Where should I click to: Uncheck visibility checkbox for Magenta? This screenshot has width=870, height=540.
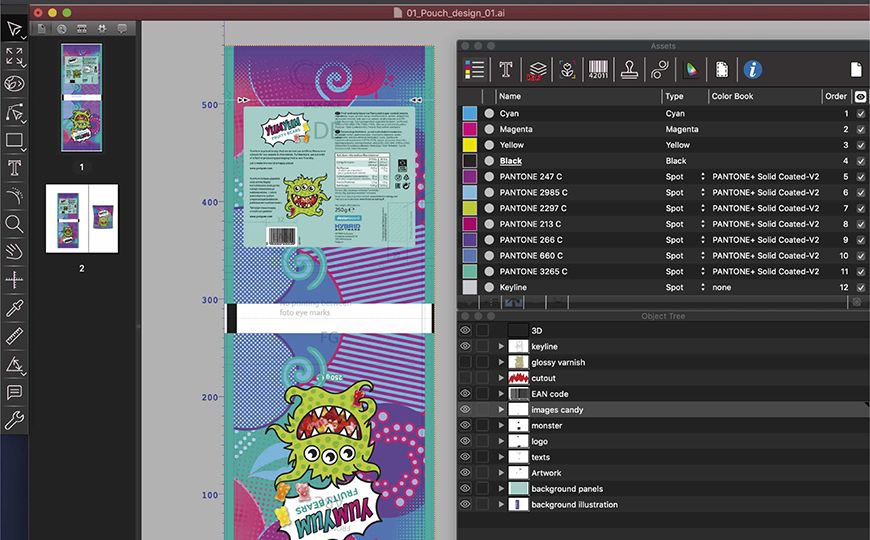(x=860, y=129)
